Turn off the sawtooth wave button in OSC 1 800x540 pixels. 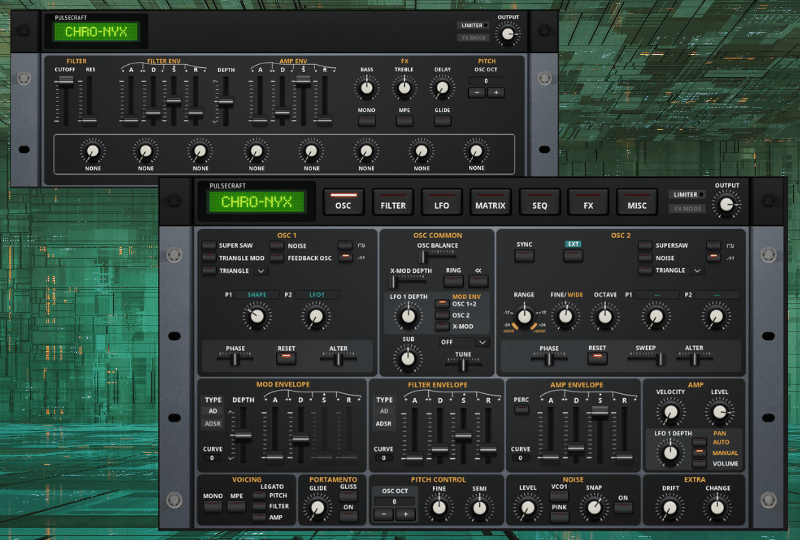pos(345,257)
